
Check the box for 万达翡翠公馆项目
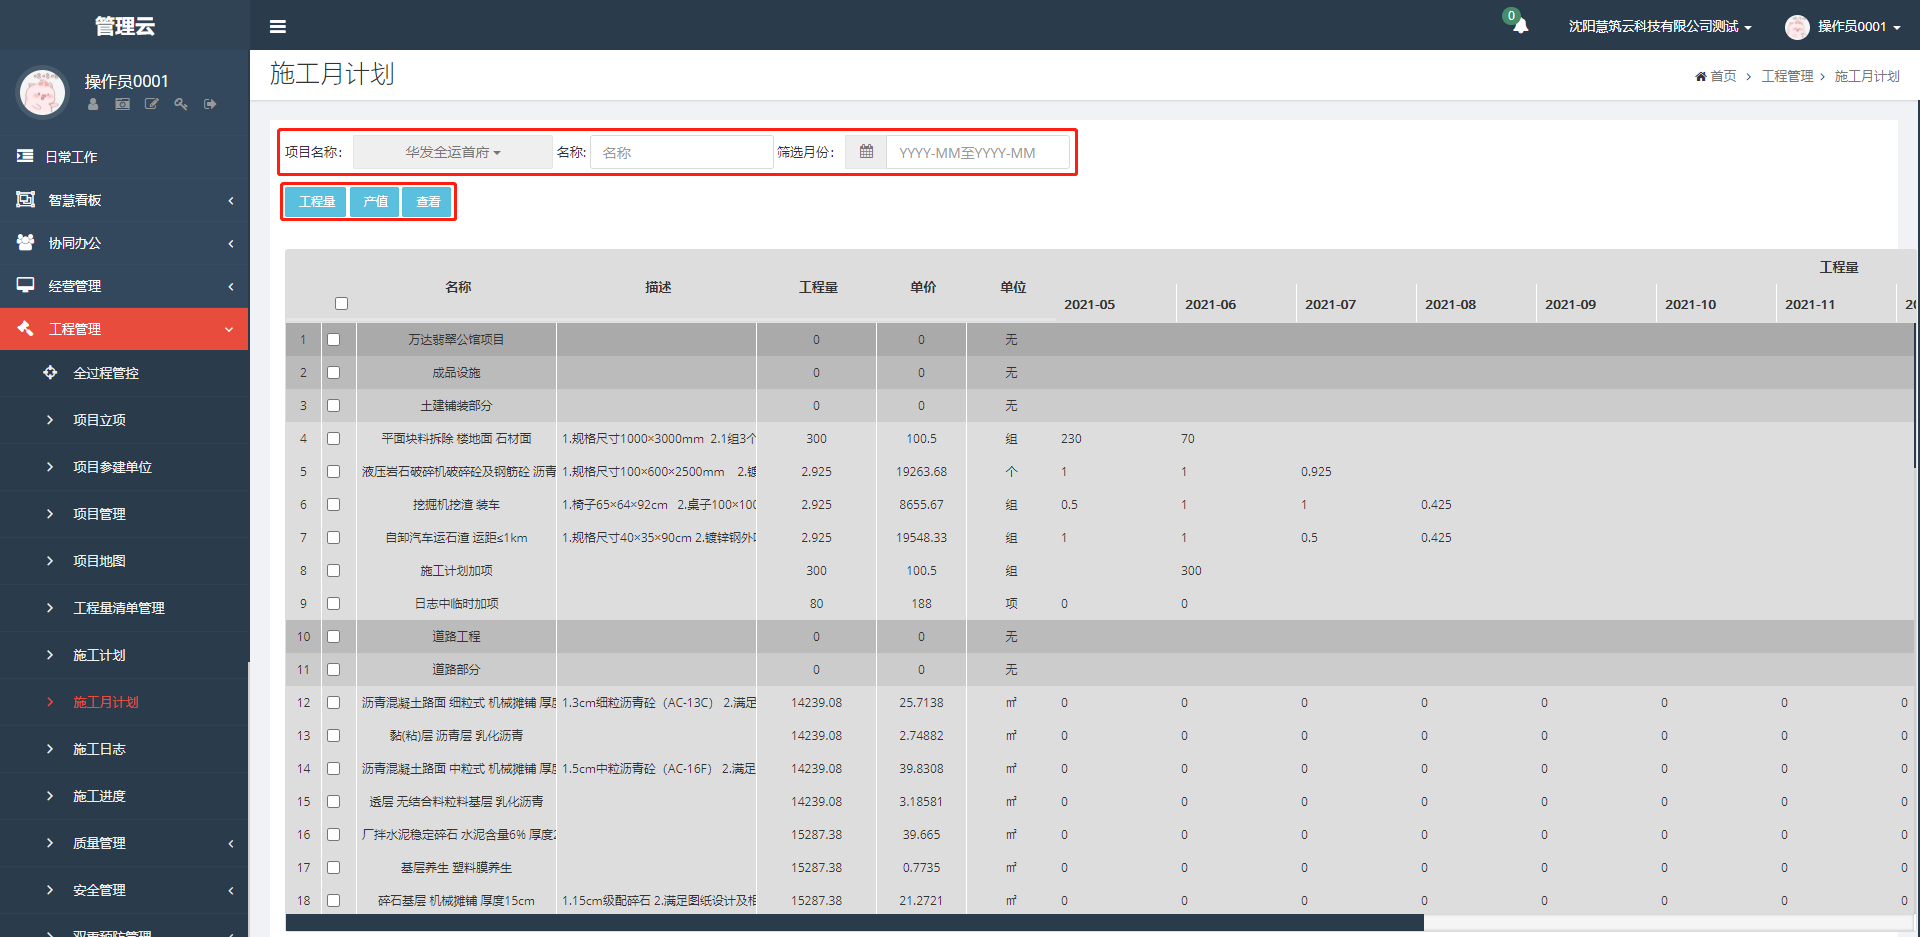coord(334,340)
